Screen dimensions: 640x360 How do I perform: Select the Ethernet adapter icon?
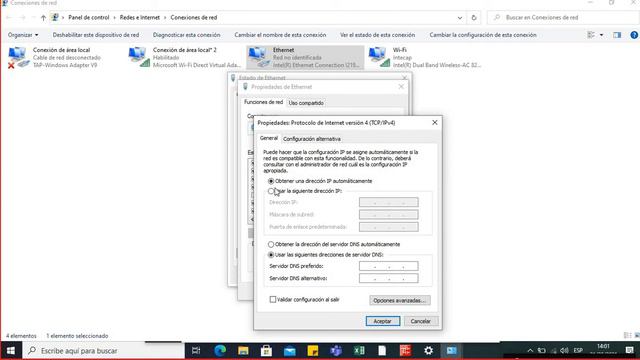[259, 57]
